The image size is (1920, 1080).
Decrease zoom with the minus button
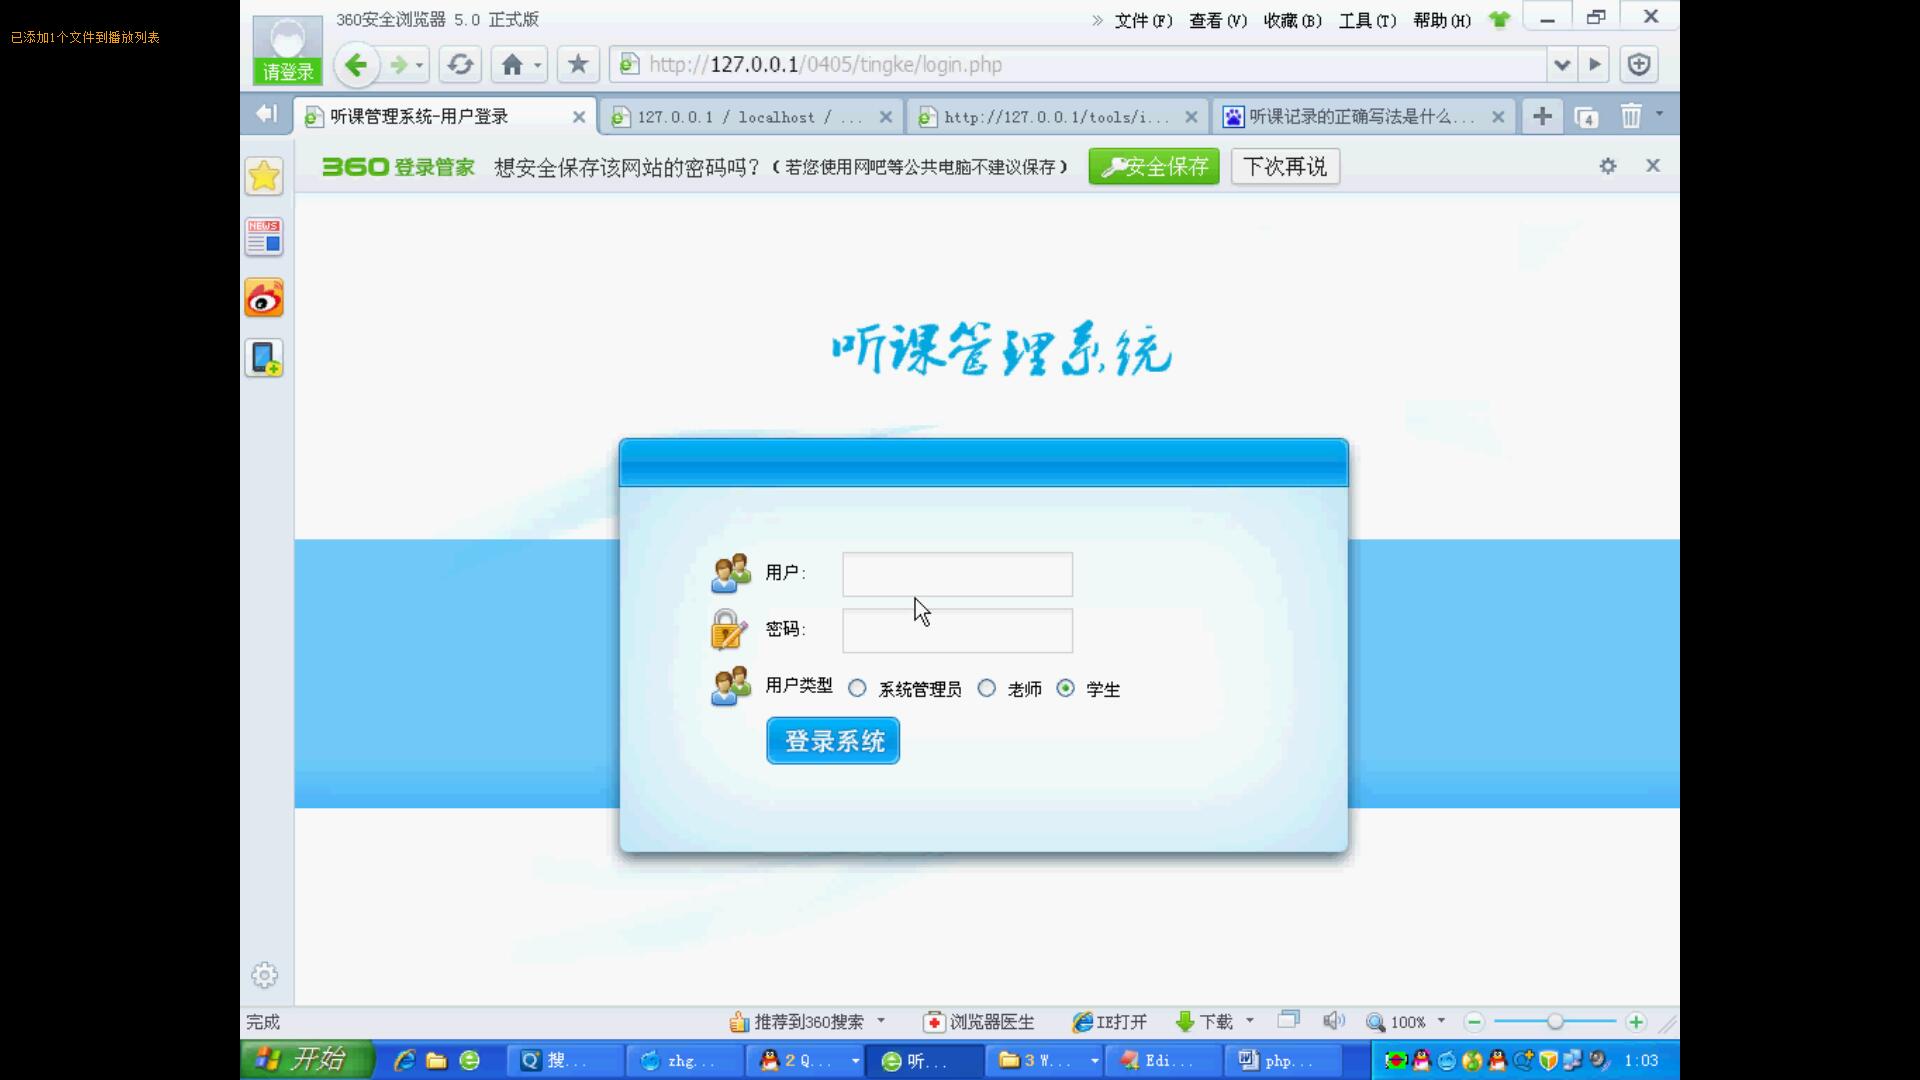[1474, 1021]
